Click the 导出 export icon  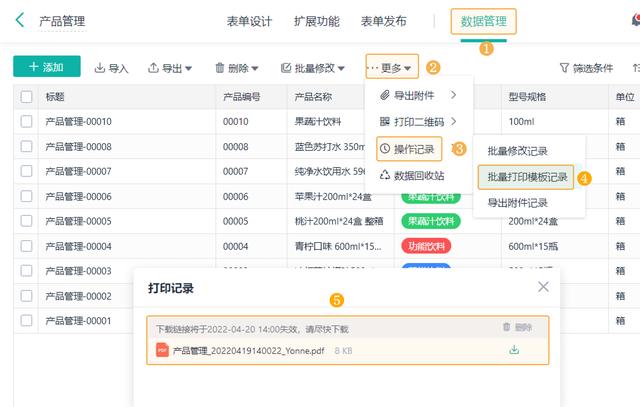[x=153, y=68]
